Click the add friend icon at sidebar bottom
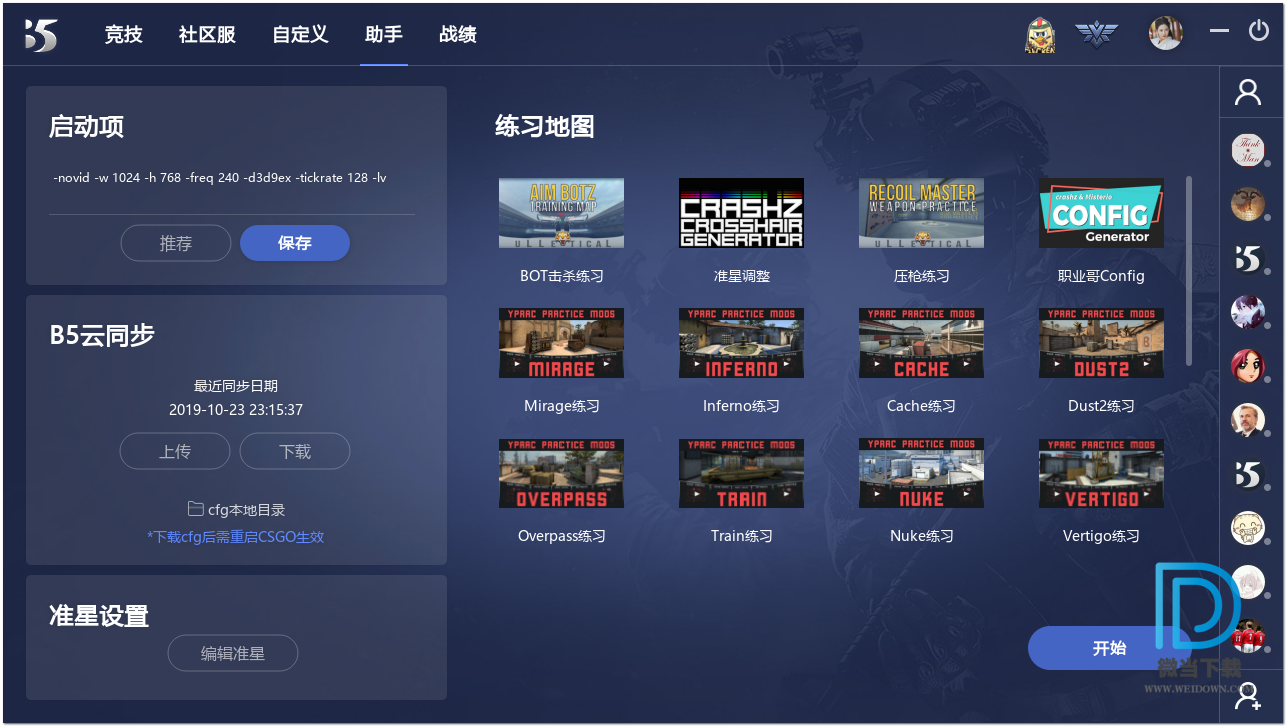The height and width of the screenshot is (727, 1287). point(1248,694)
